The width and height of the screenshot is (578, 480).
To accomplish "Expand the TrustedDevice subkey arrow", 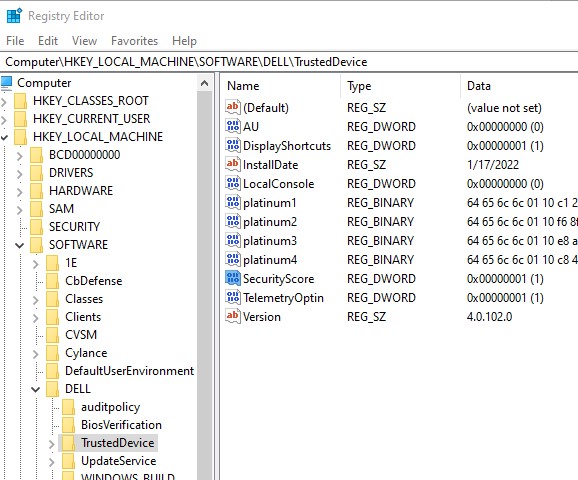I will pyautogui.click(x=52, y=444).
